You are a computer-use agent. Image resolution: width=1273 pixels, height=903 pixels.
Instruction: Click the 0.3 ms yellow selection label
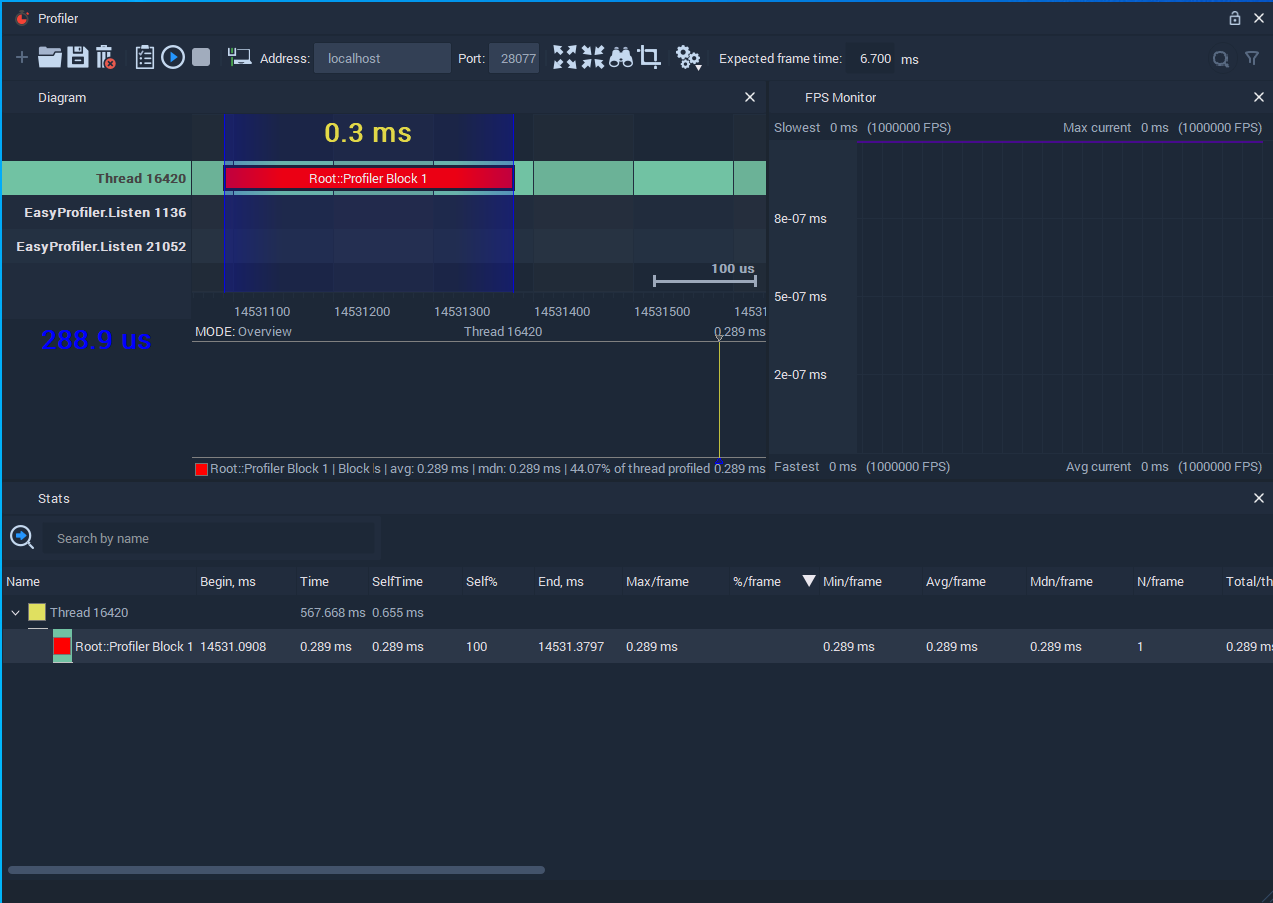[x=368, y=133]
